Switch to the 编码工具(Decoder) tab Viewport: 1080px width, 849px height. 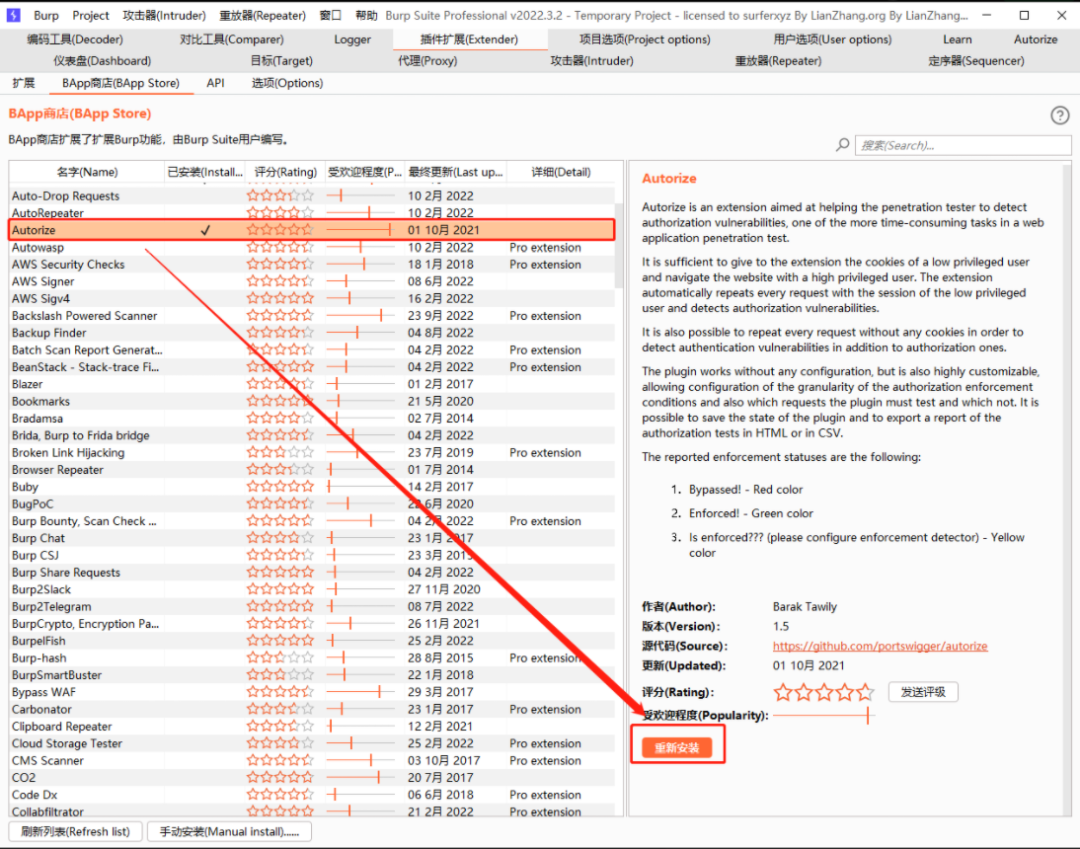tap(75, 39)
